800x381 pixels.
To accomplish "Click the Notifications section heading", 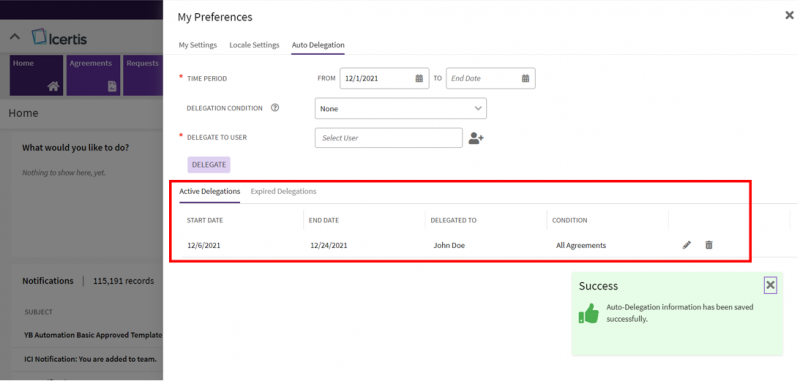I will point(48,281).
